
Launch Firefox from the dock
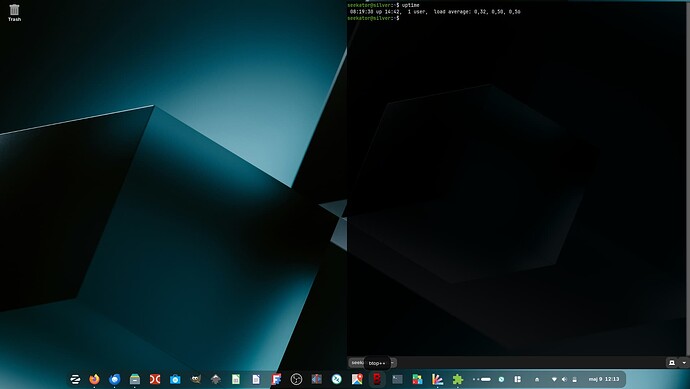[94, 379]
